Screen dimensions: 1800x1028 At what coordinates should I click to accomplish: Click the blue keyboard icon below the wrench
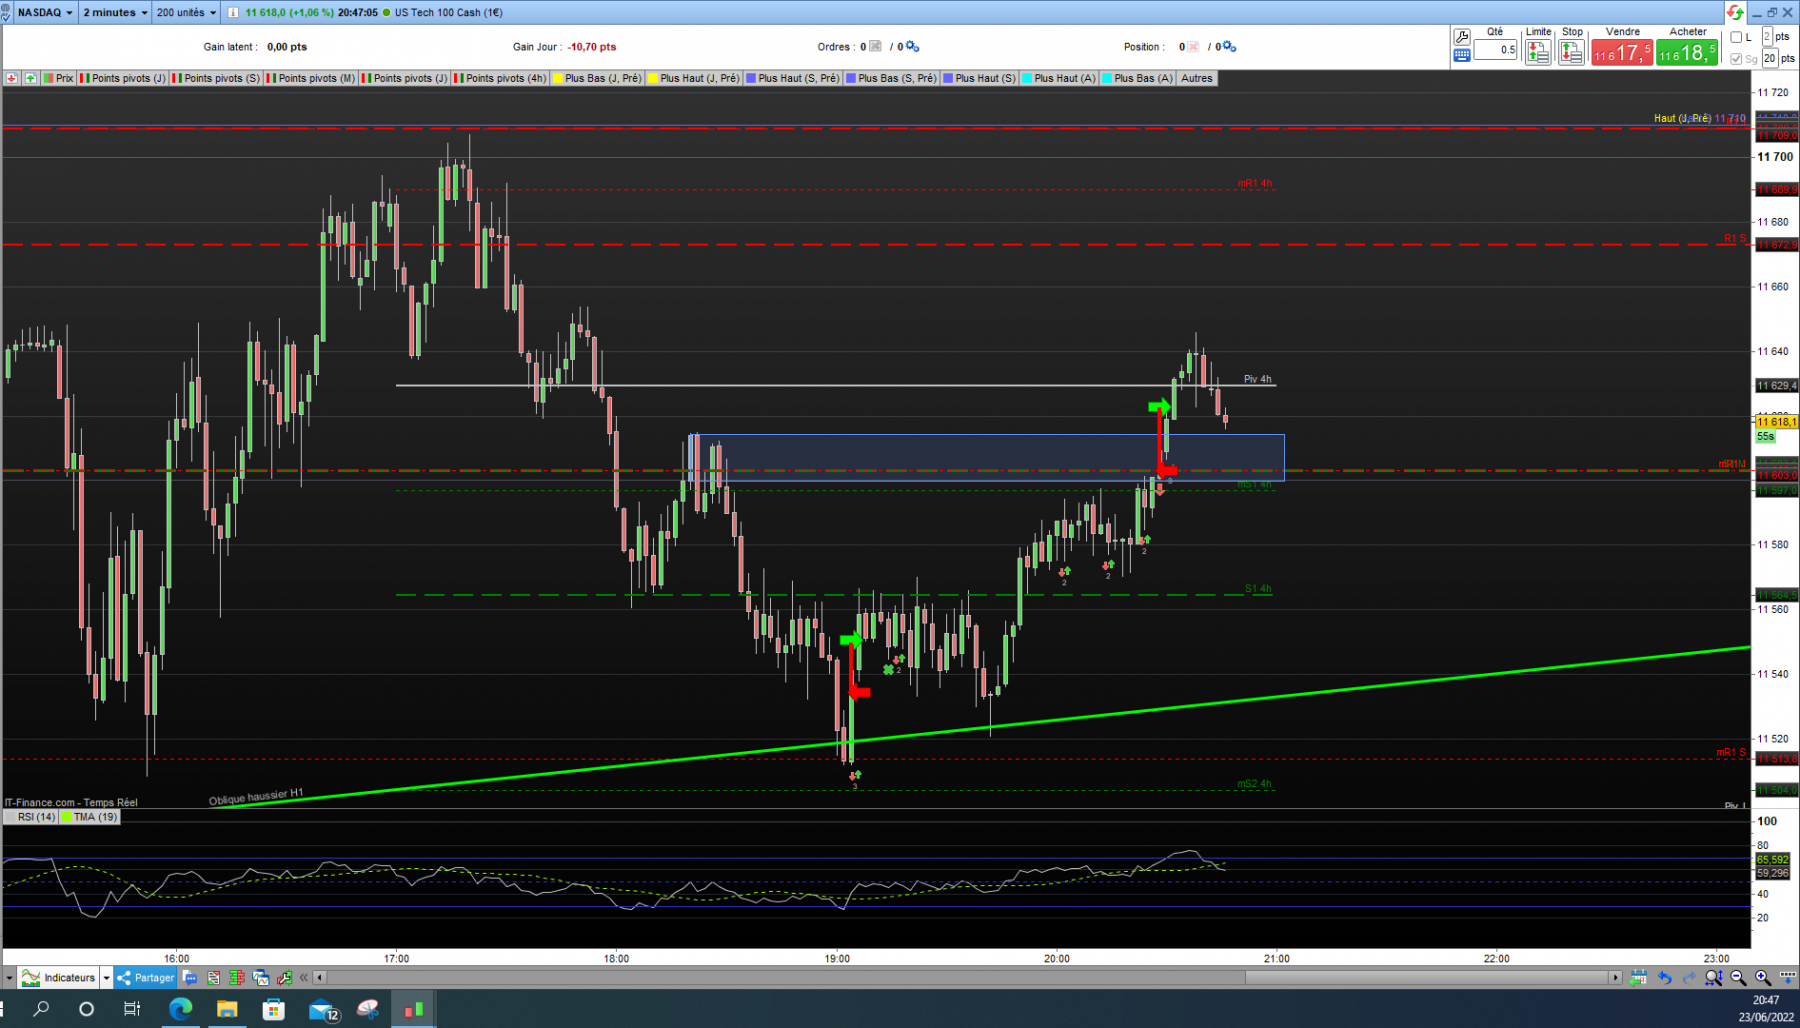(x=1462, y=55)
